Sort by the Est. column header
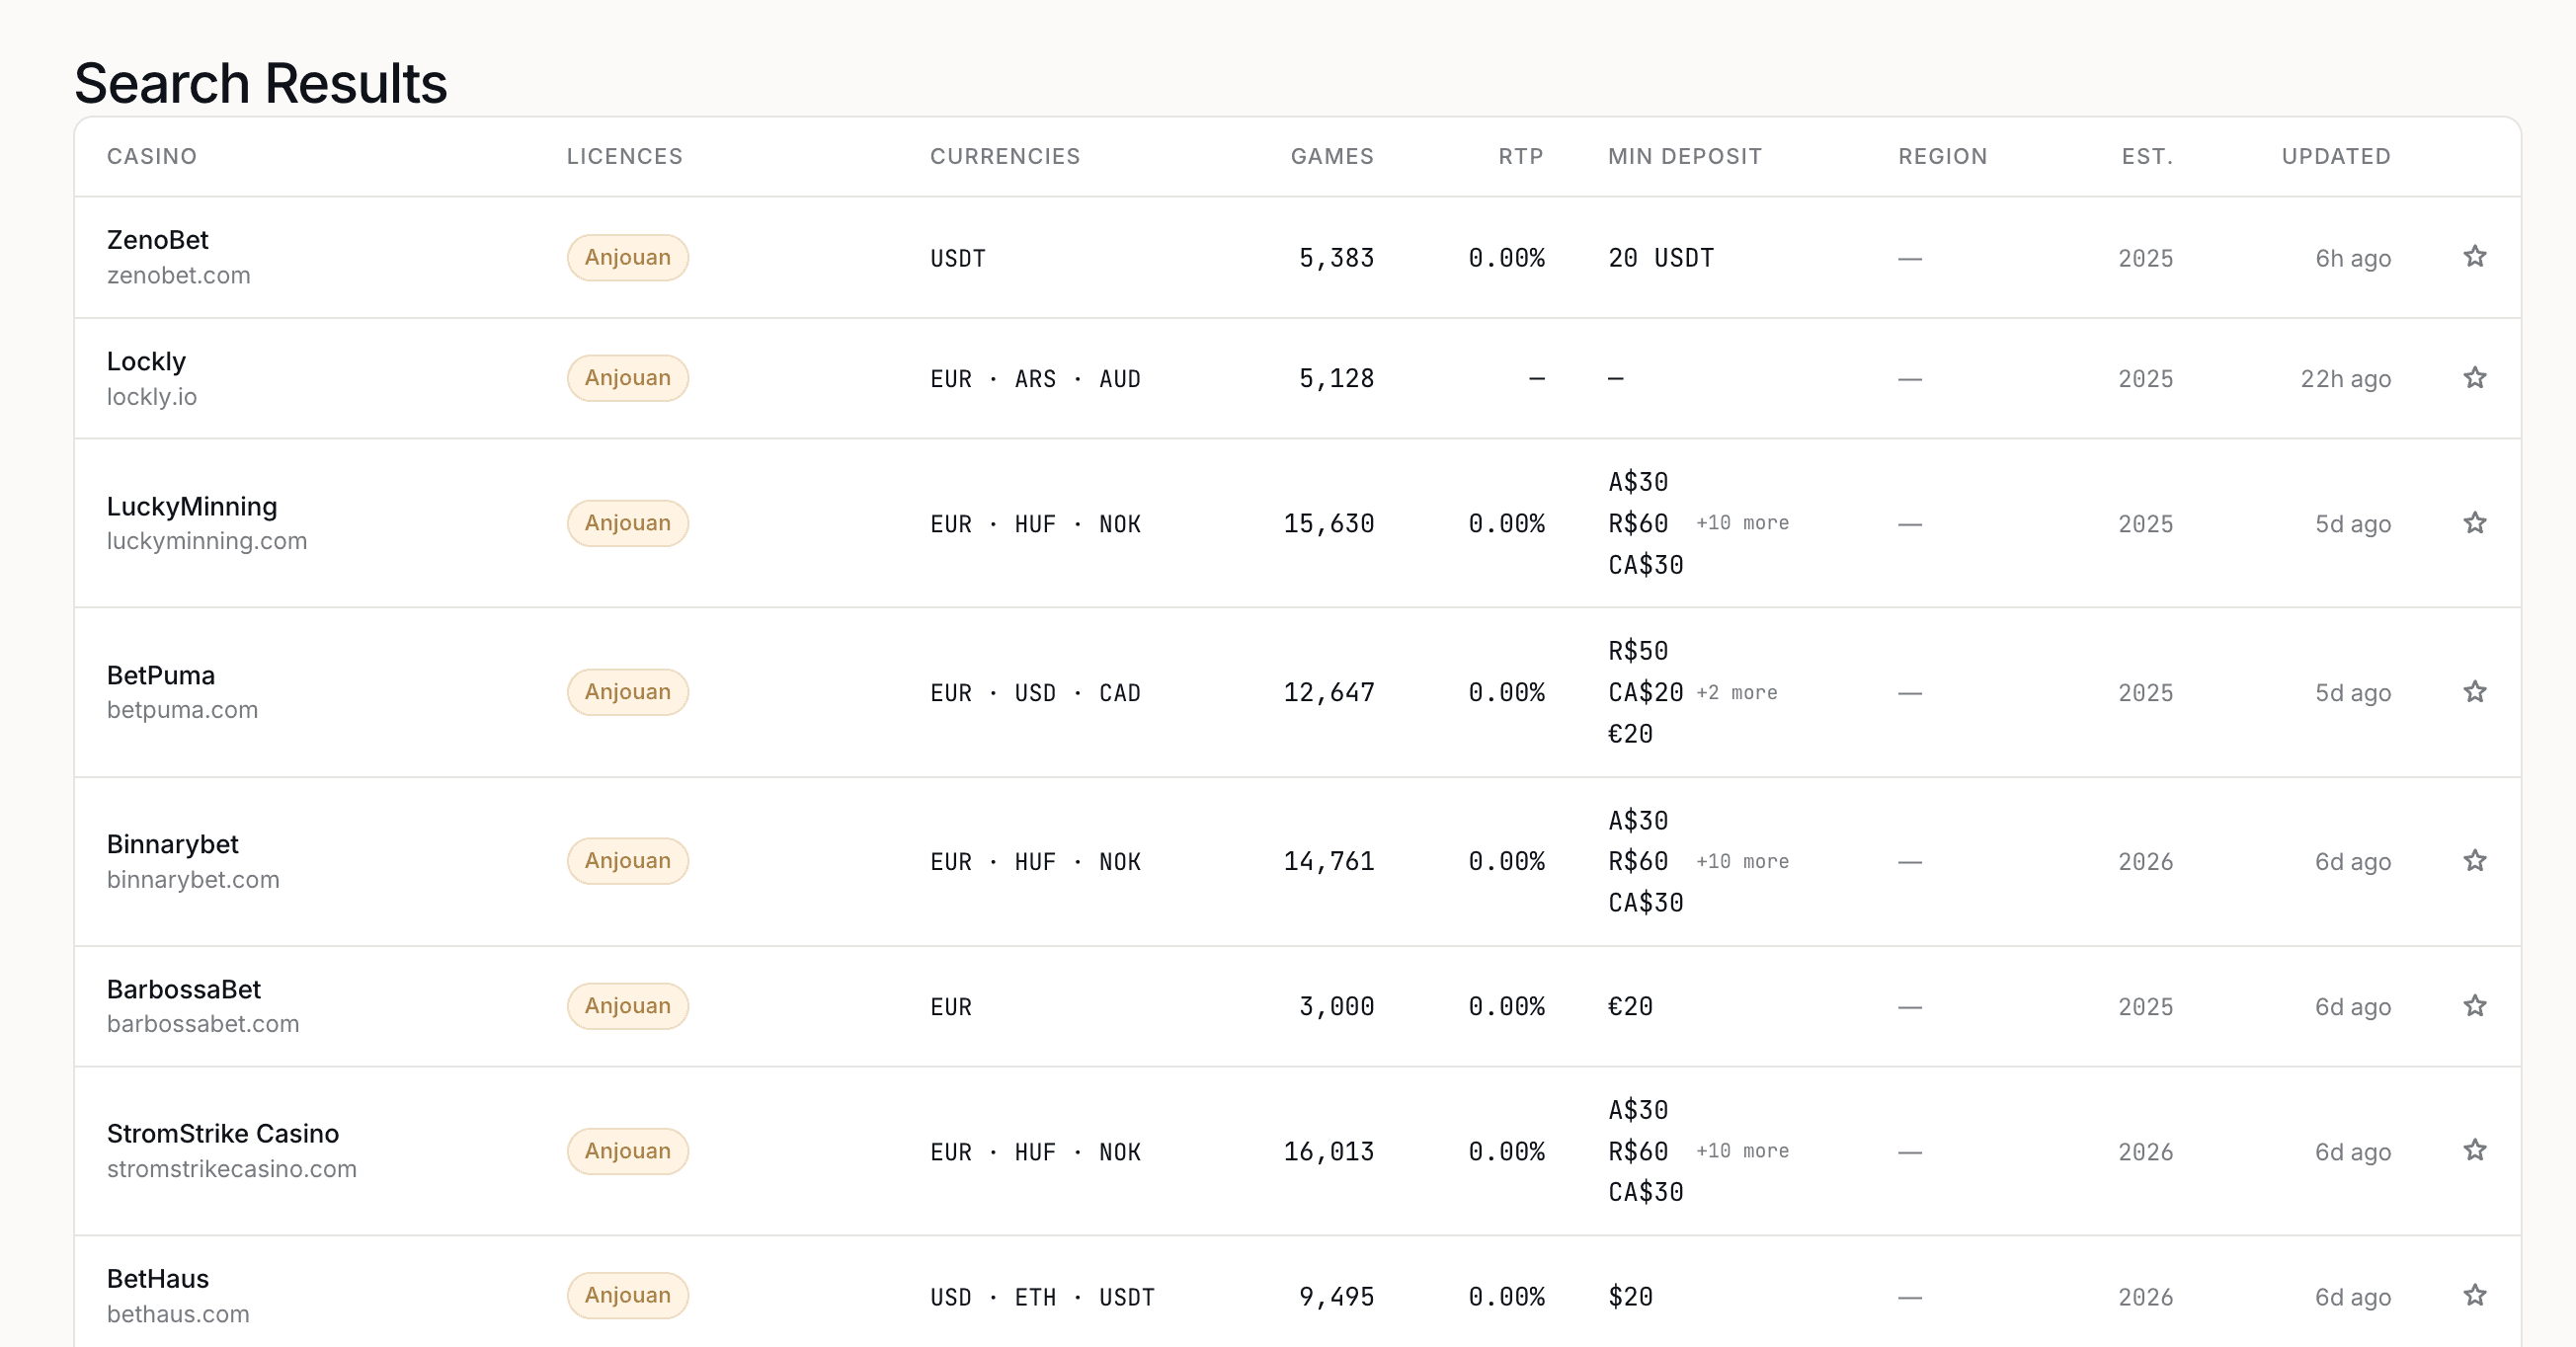 point(2147,156)
